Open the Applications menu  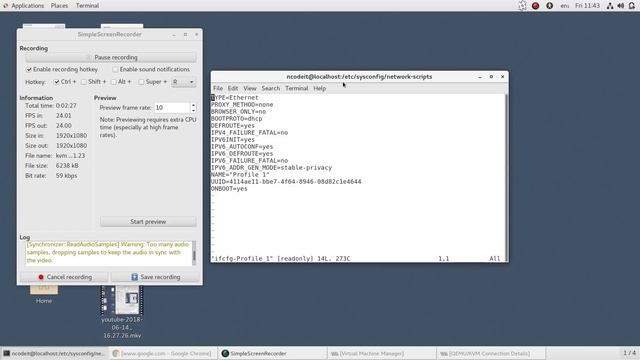tap(27, 6)
